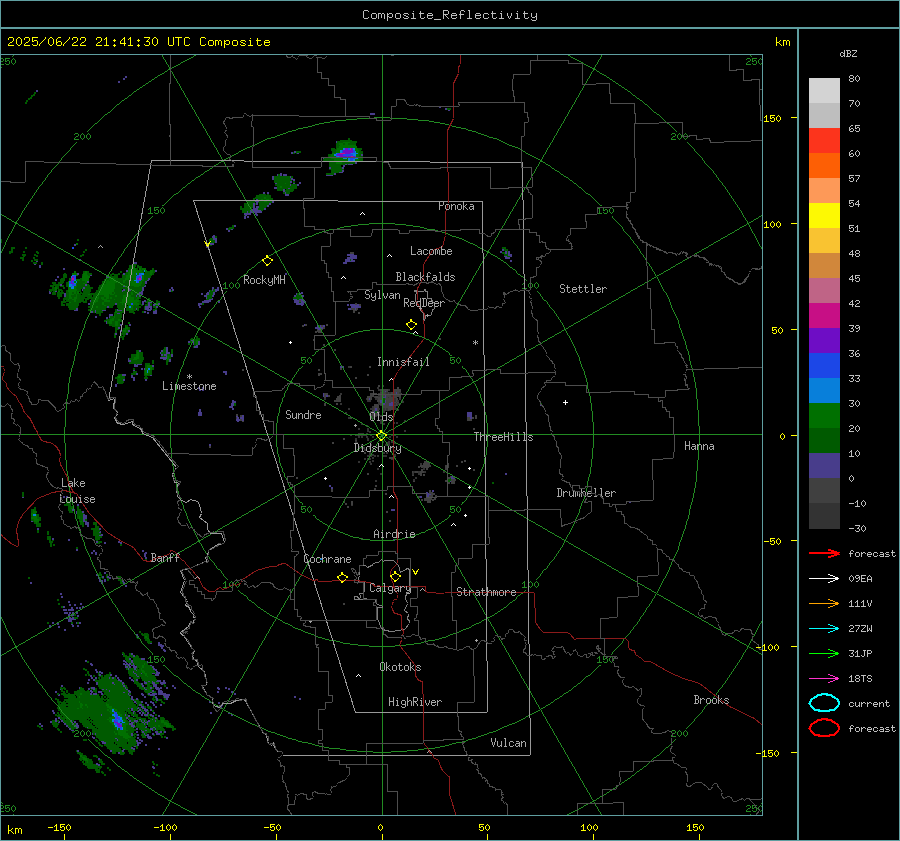The image size is (900, 841).
Task: Click the Sundre label
Action: click(304, 415)
